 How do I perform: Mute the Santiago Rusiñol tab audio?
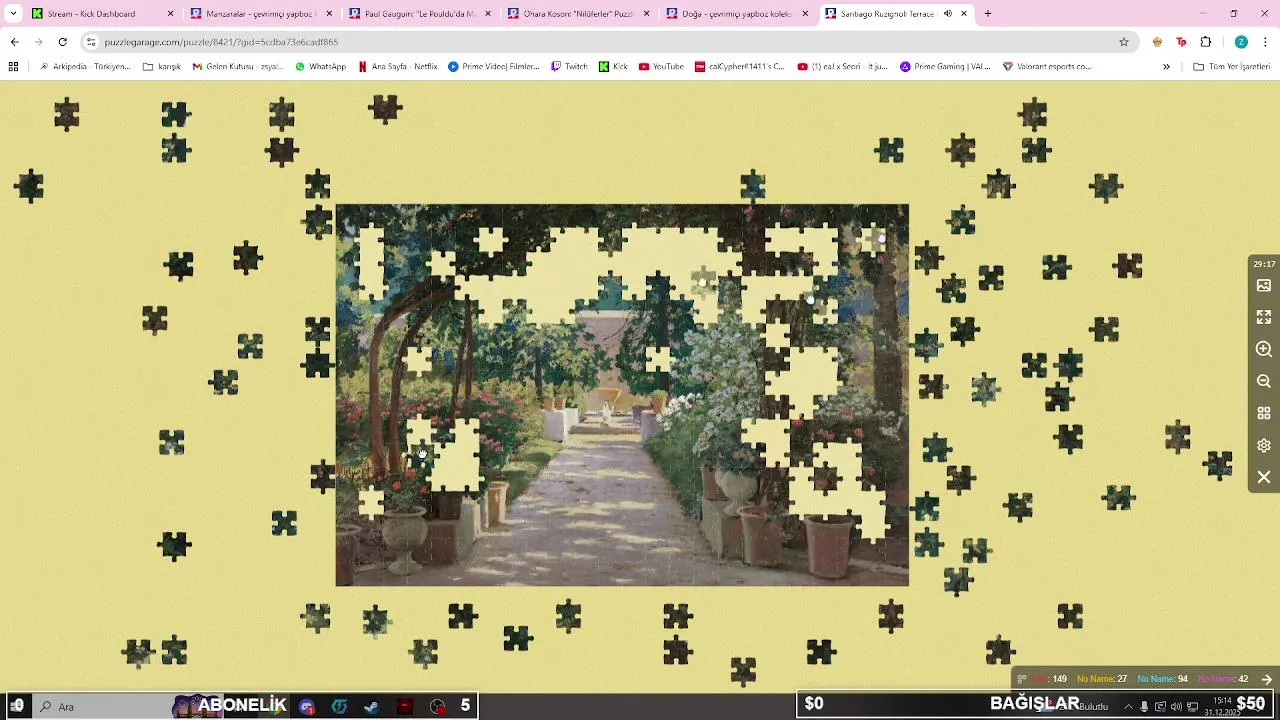point(948,14)
